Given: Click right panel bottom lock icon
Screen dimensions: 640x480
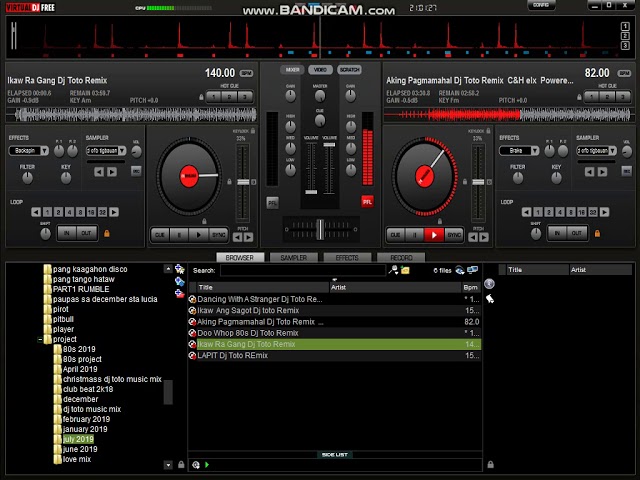Looking at the screenshot, I should [491, 464].
